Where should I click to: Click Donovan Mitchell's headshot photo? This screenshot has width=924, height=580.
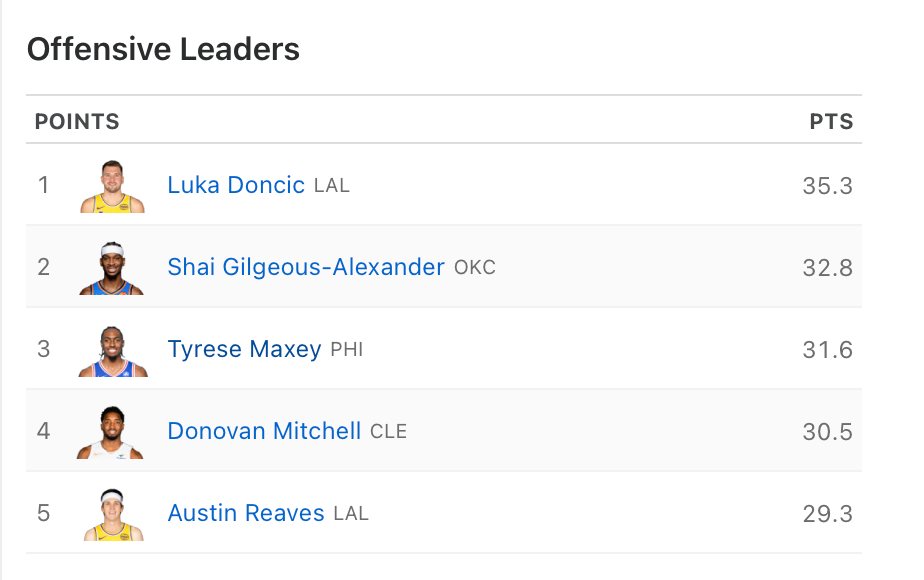pyautogui.click(x=112, y=432)
